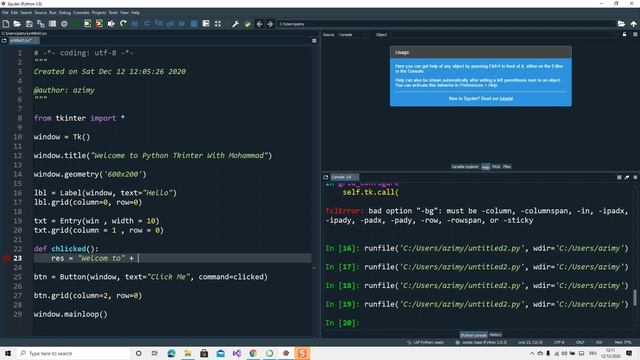Viewport: 640px width, 360px height.
Task: Interrupt kernel icon in console header
Action: point(619,177)
